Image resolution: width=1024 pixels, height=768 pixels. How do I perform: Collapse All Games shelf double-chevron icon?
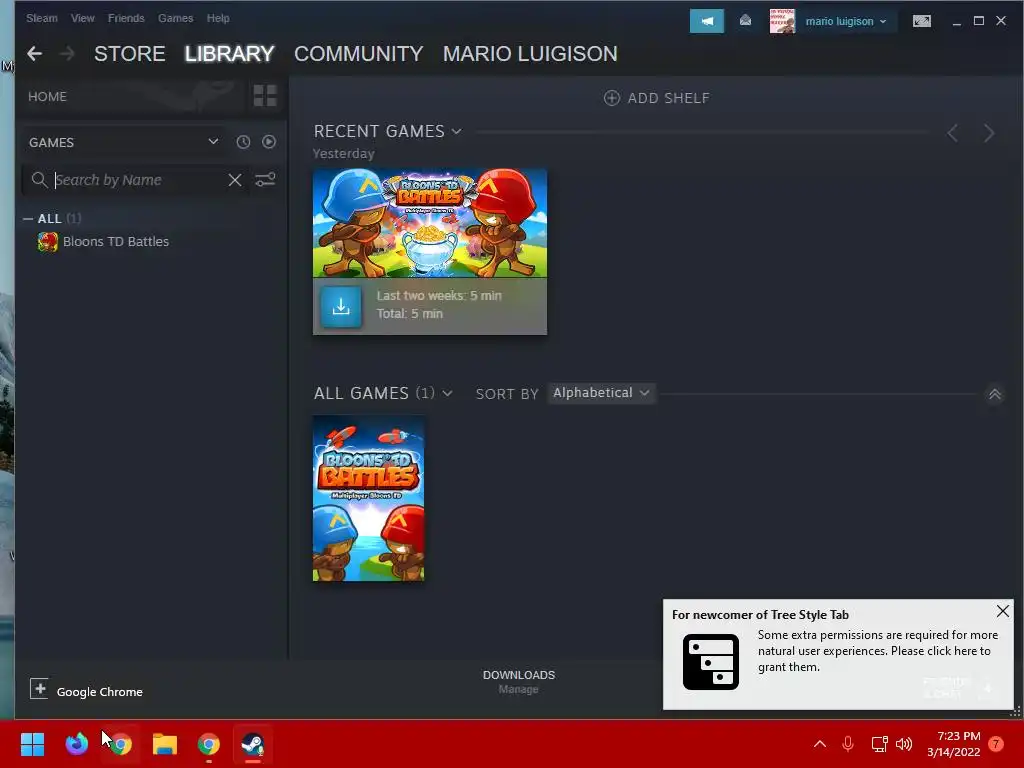[995, 394]
